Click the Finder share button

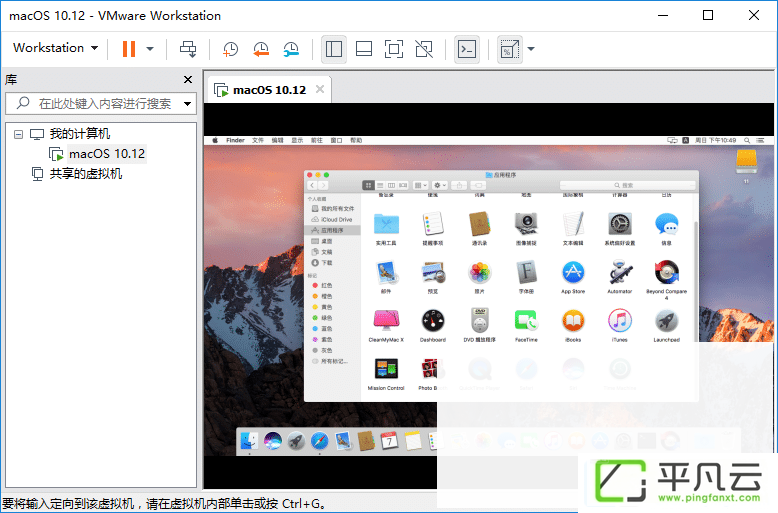[x=459, y=185]
